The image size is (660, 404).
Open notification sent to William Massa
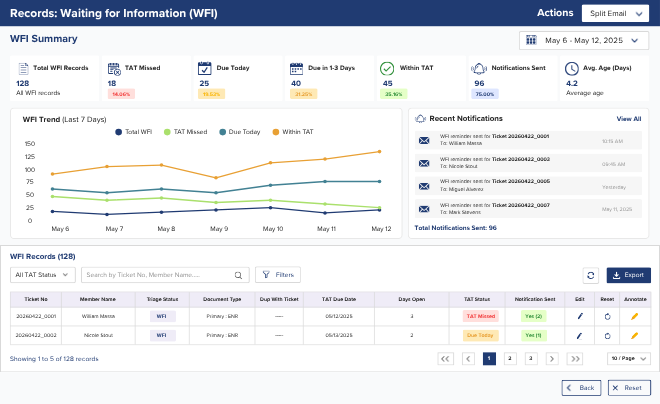(528, 140)
